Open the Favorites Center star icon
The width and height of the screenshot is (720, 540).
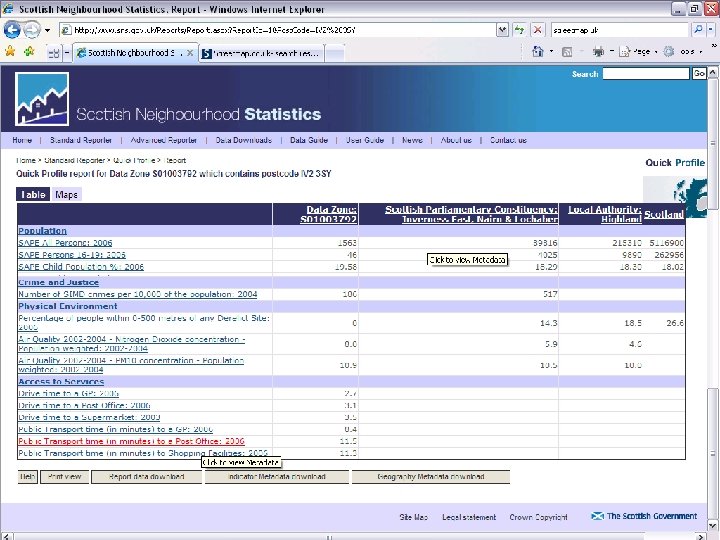click(x=10, y=51)
